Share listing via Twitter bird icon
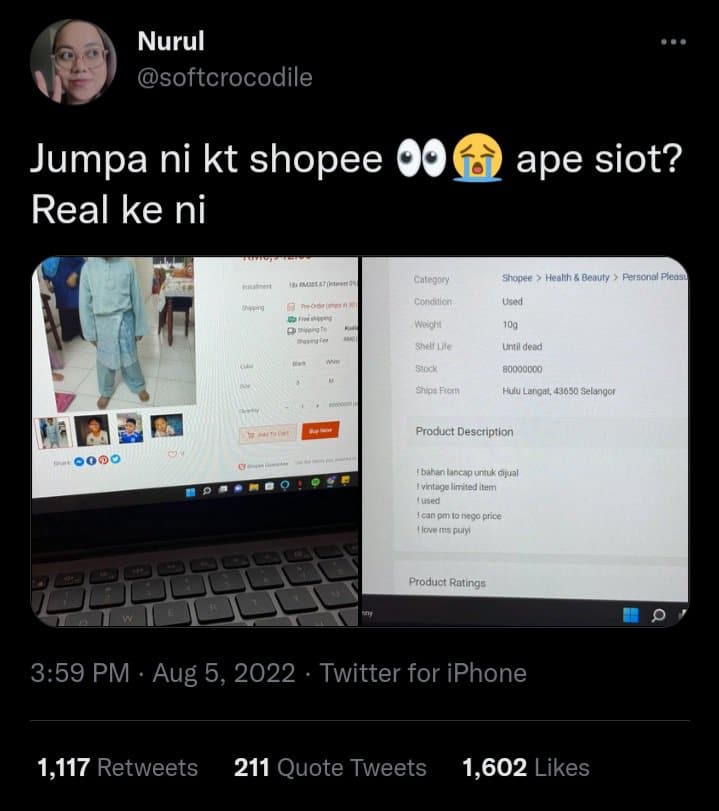Screen dimensions: 719x811 pos(115,459)
